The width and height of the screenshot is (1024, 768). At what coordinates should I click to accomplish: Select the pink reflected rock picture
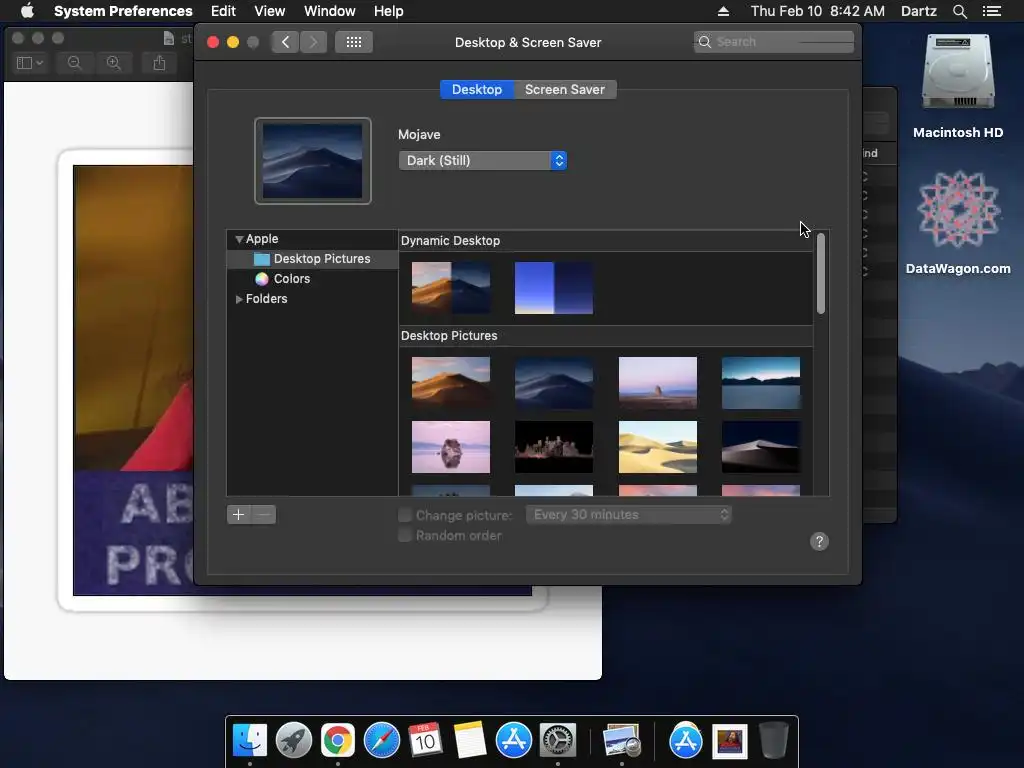pyautogui.click(x=451, y=447)
